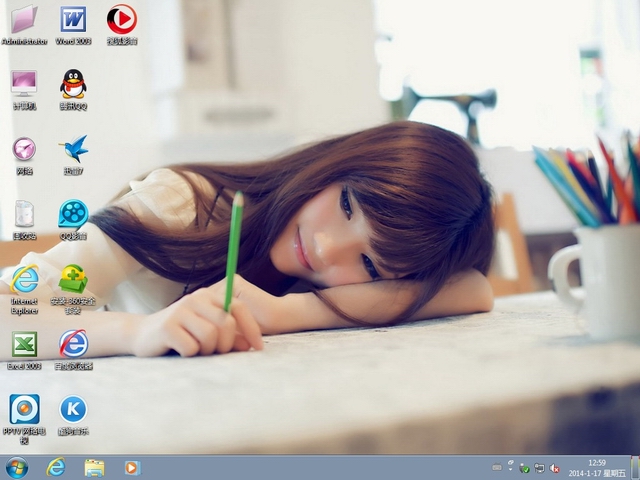
Task: Select the pink Computer monitor icon
Action: pos(24,84)
